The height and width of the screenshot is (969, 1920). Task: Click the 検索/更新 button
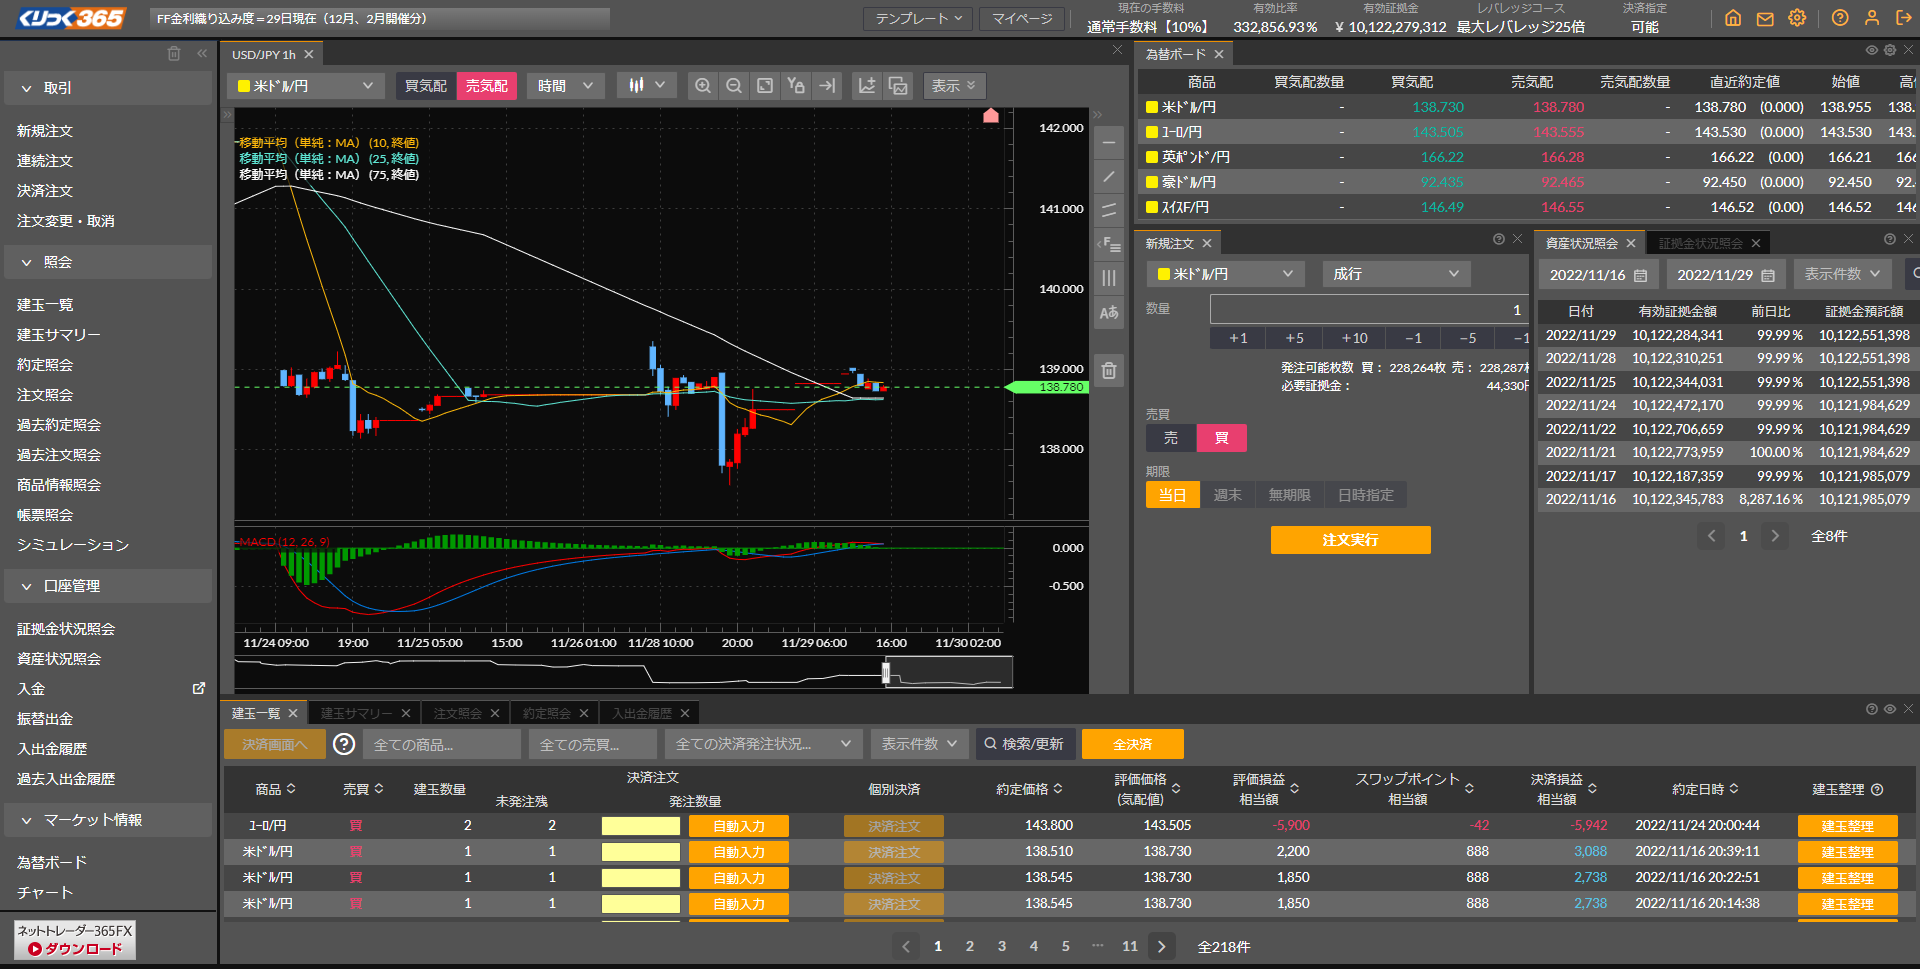(1025, 744)
